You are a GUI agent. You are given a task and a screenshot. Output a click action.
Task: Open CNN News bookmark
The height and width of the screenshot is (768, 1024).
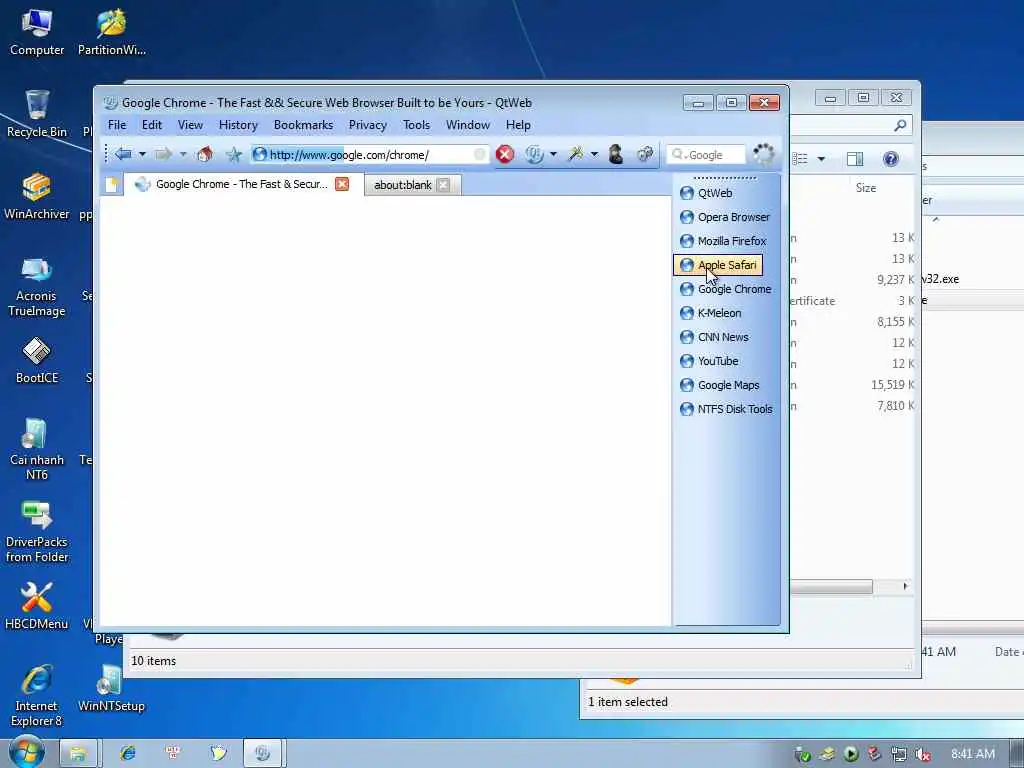tap(714, 337)
